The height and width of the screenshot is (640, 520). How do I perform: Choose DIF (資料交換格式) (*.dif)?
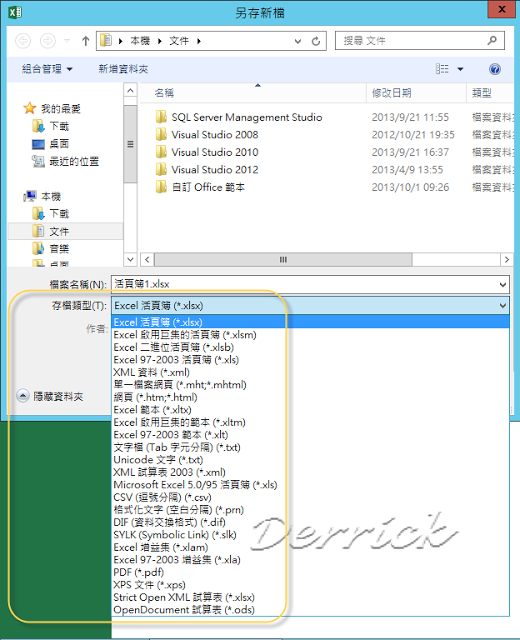pos(311,522)
